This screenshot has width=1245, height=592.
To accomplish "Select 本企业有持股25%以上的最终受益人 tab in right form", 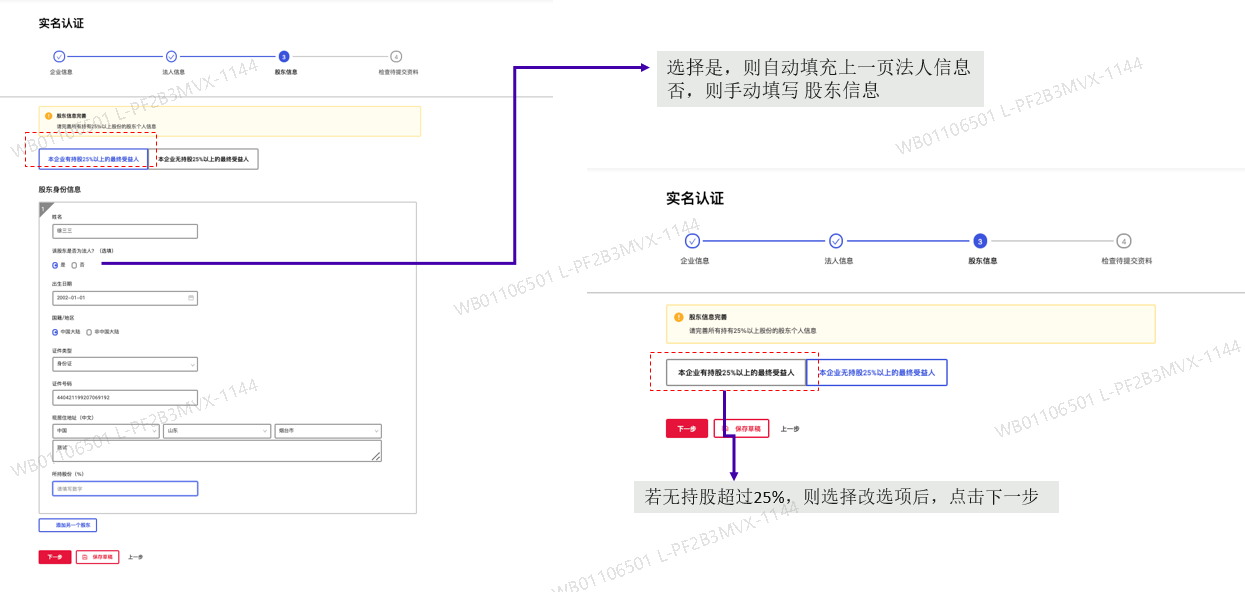I will click(x=736, y=372).
